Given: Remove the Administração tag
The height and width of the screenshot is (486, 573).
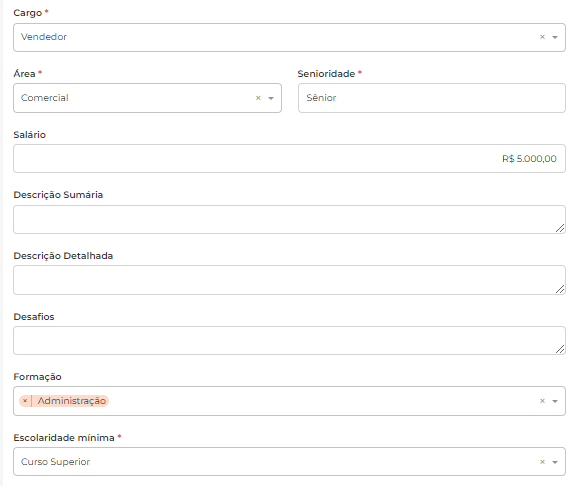Looking at the screenshot, I should coord(25,401).
